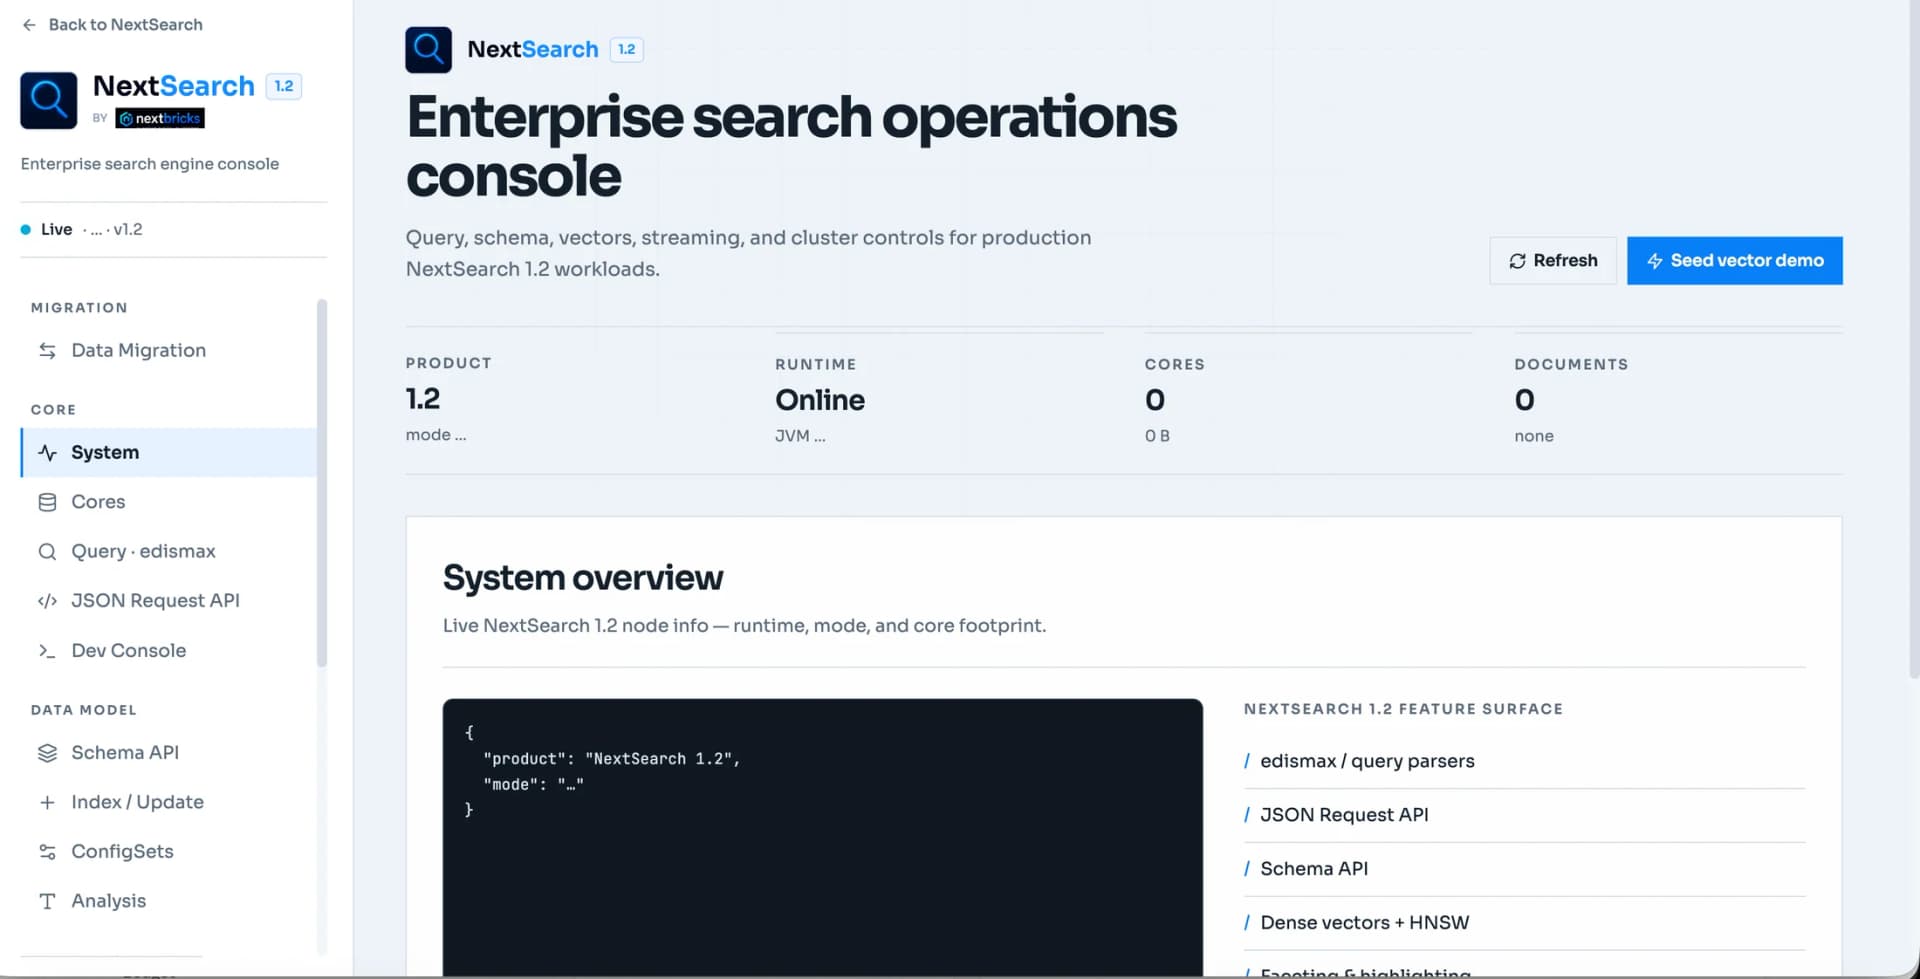Click the sidebar vertical scrollbar

[x=322, y=482]
